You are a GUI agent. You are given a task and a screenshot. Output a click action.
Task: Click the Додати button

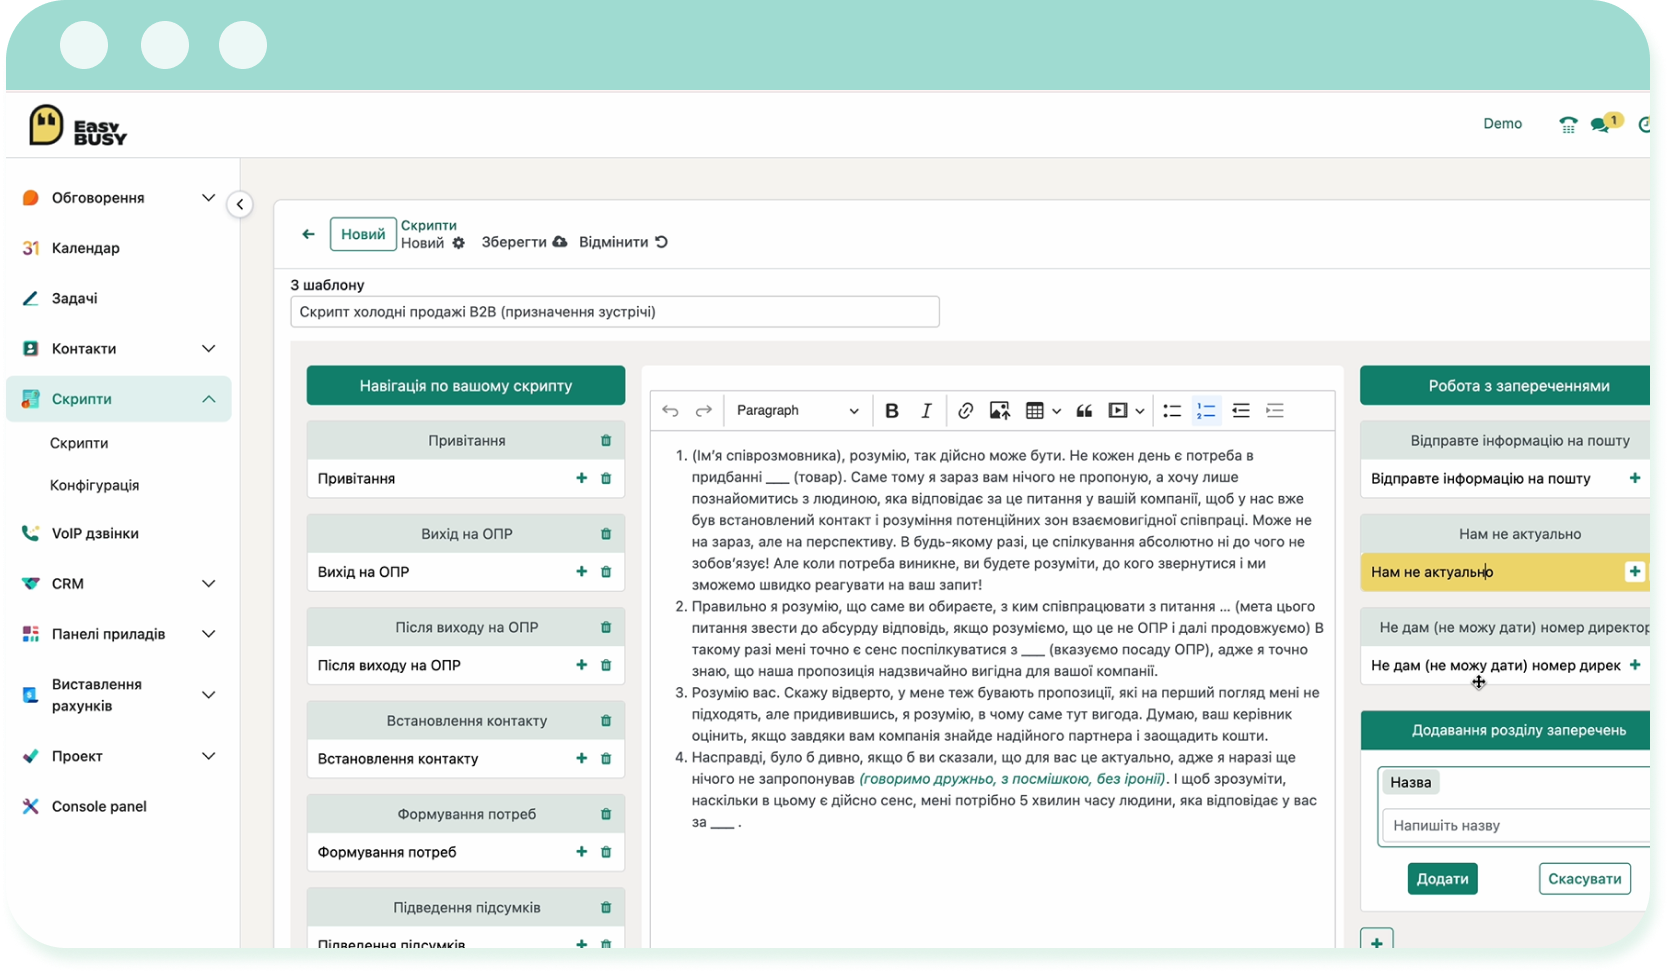pyautogui.click(x=1442, y=879)
